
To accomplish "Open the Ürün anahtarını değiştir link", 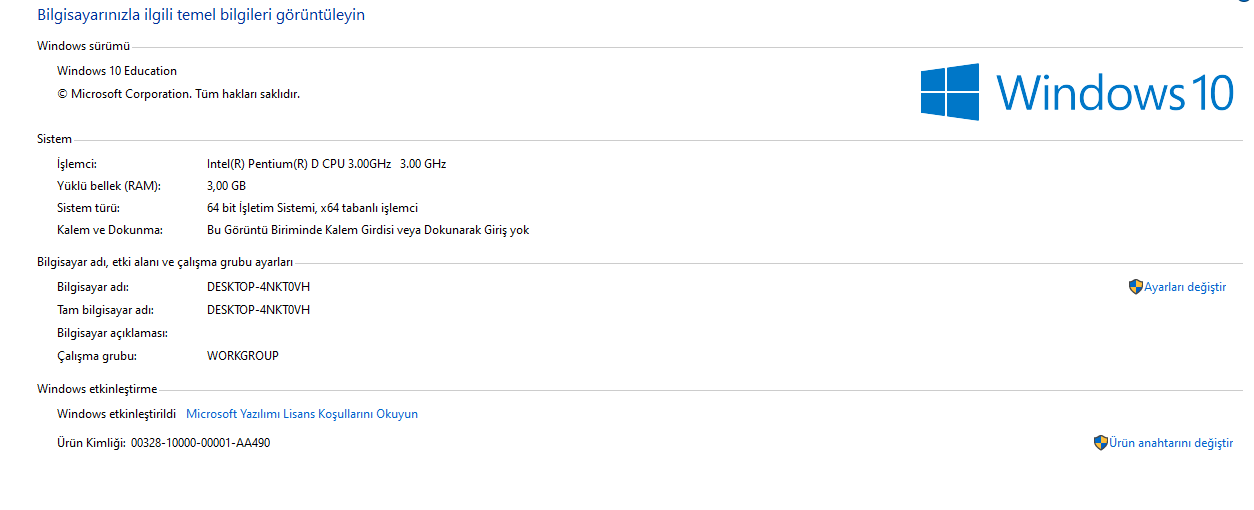I will tap(1170, 443).
